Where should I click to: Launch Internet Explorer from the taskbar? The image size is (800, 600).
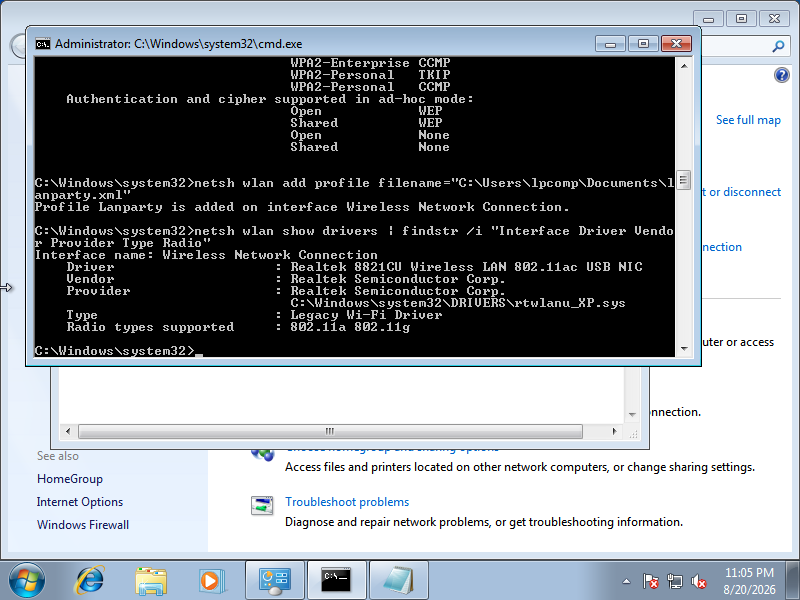pos(90,581)
